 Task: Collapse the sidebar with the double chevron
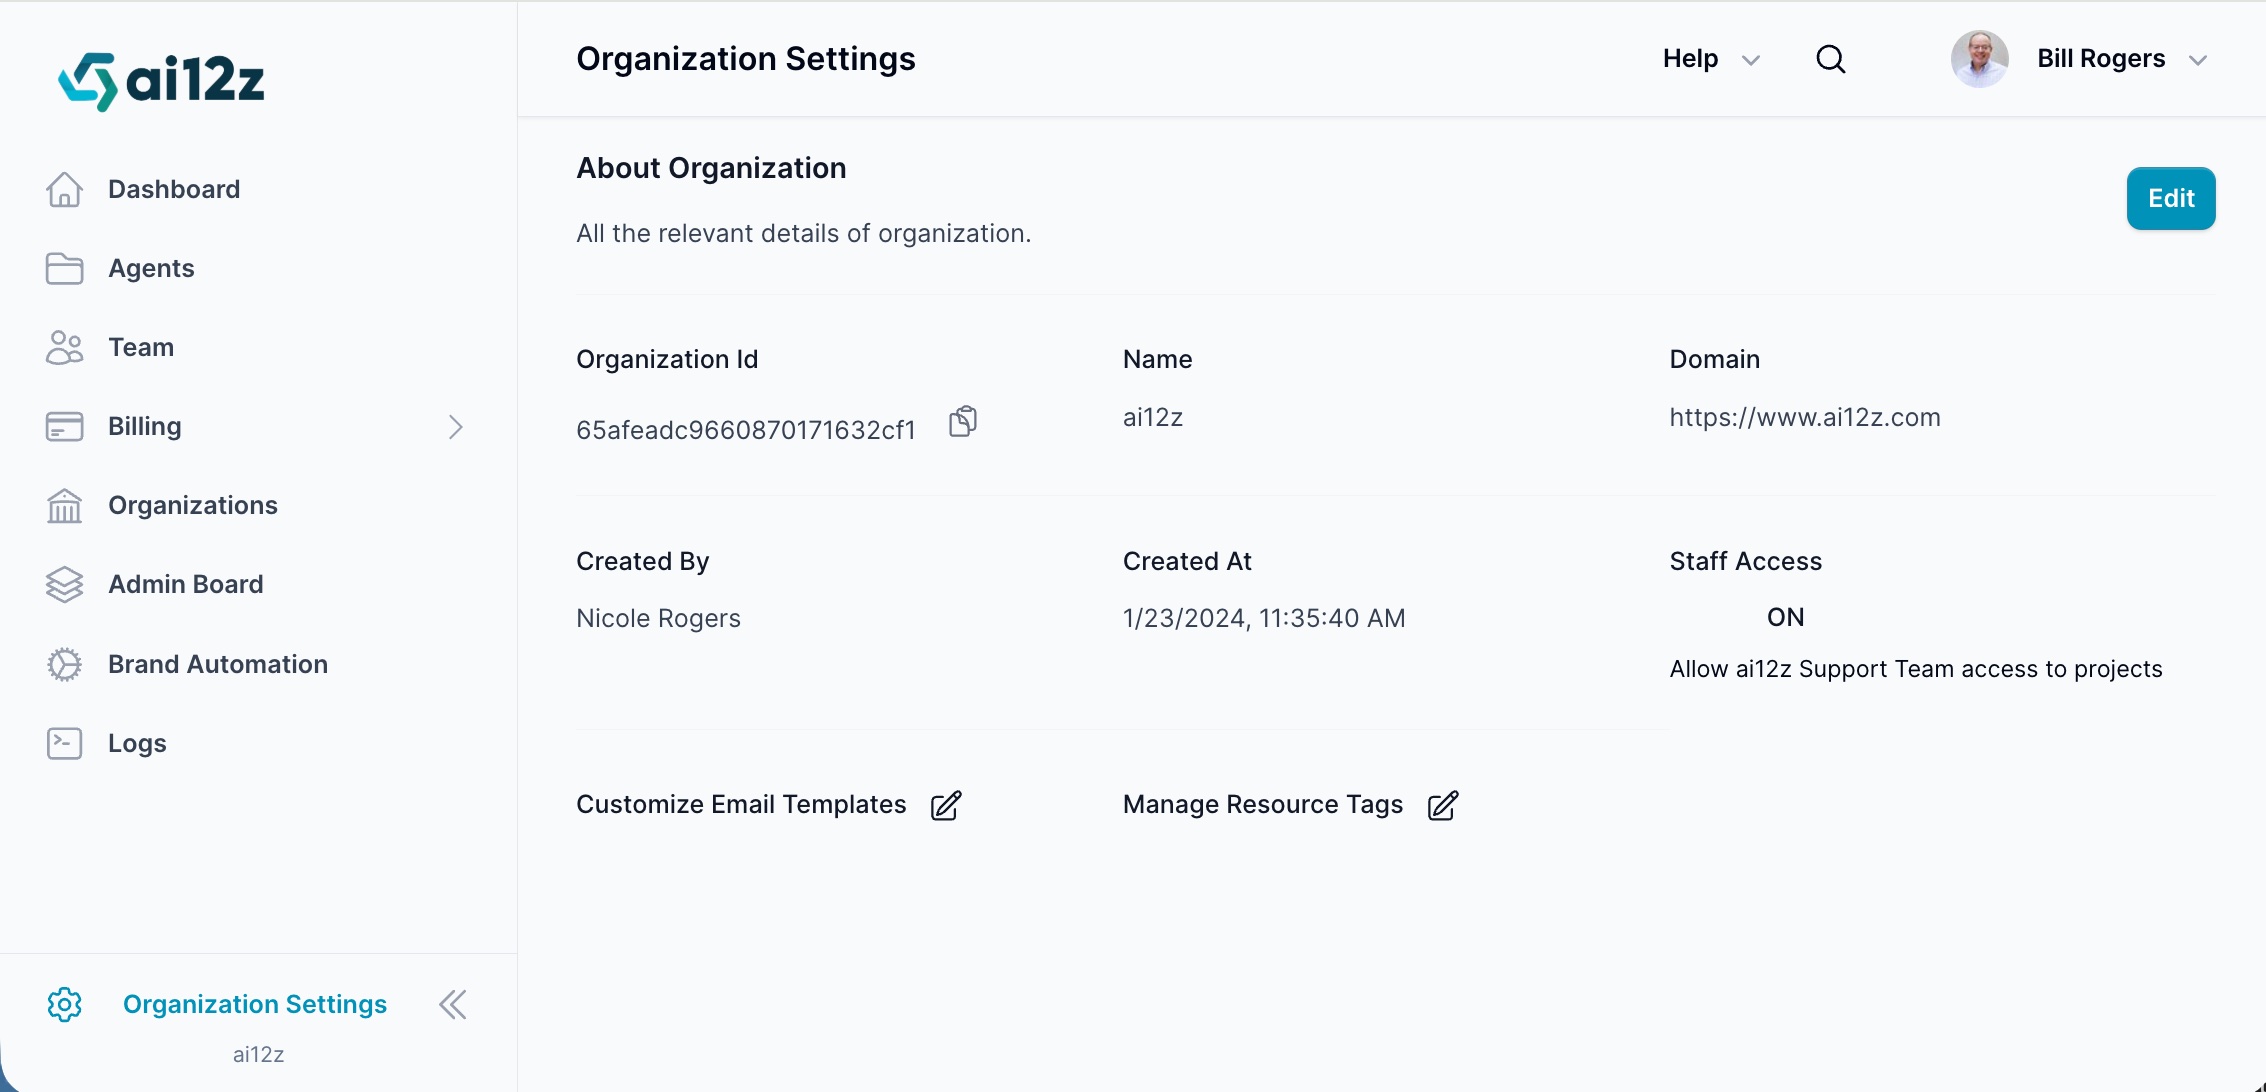click(452, 1004)
